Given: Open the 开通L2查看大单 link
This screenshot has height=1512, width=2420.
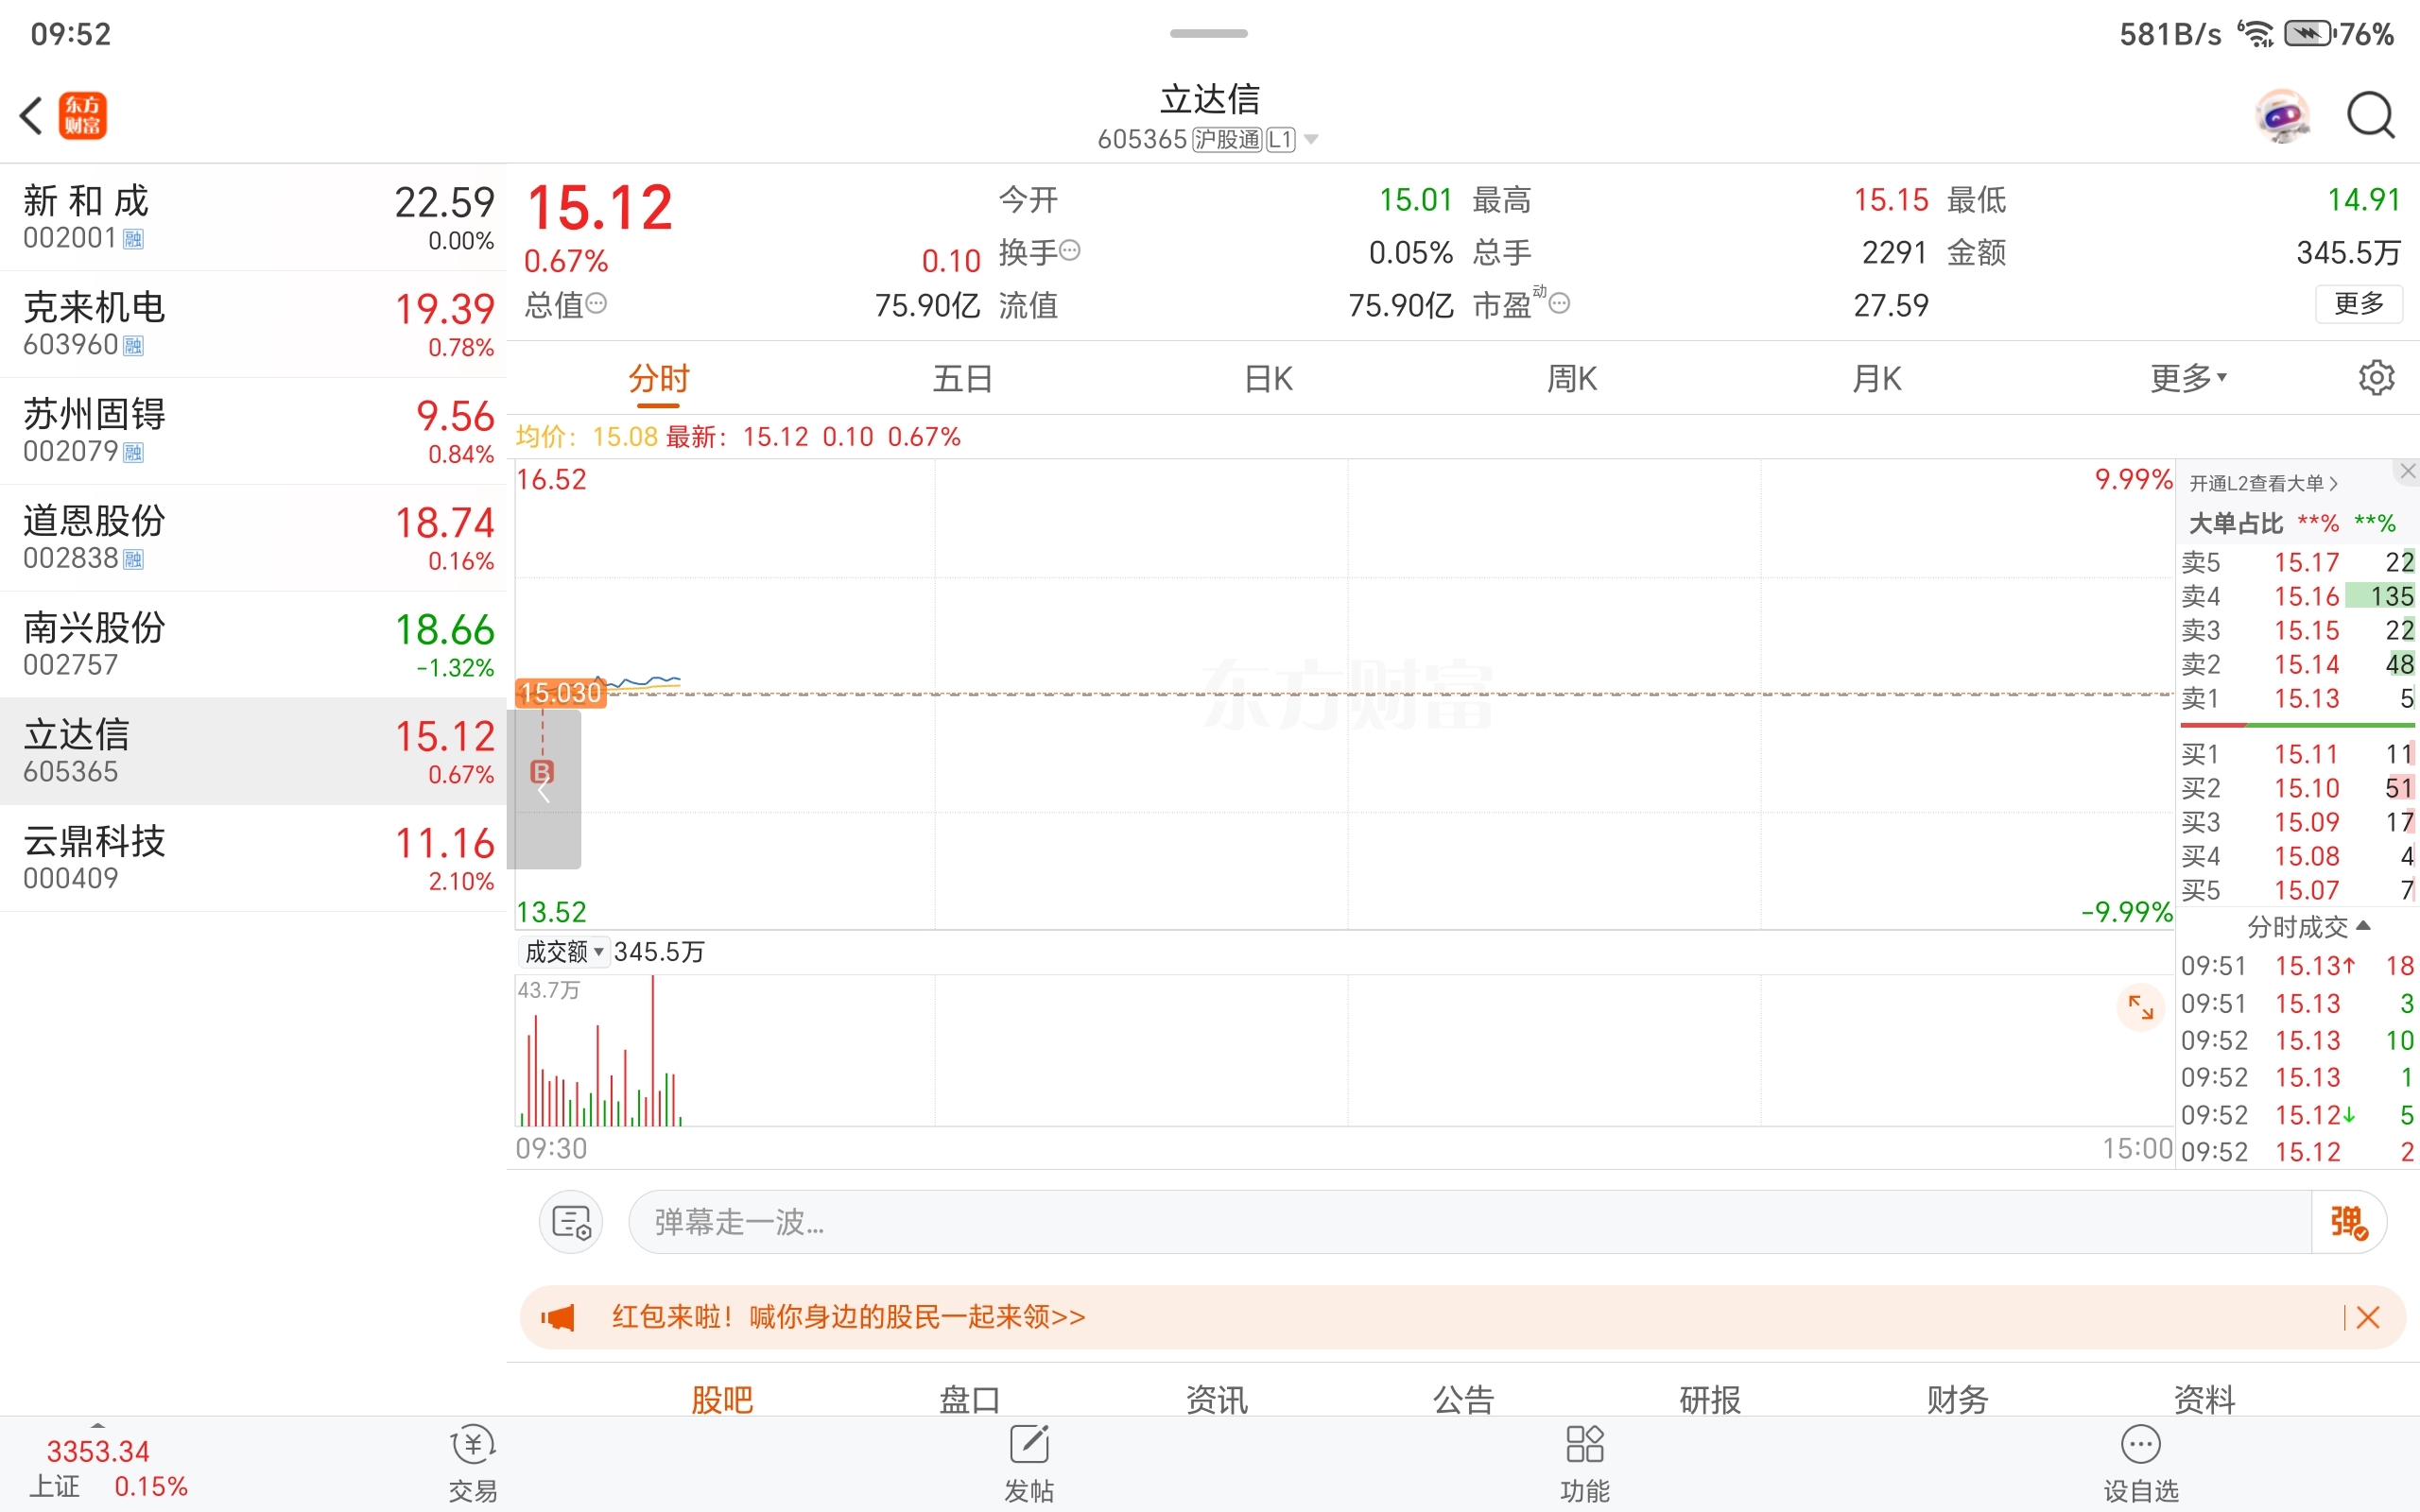Looking at the screenshot, I should tap(2263, 484).
